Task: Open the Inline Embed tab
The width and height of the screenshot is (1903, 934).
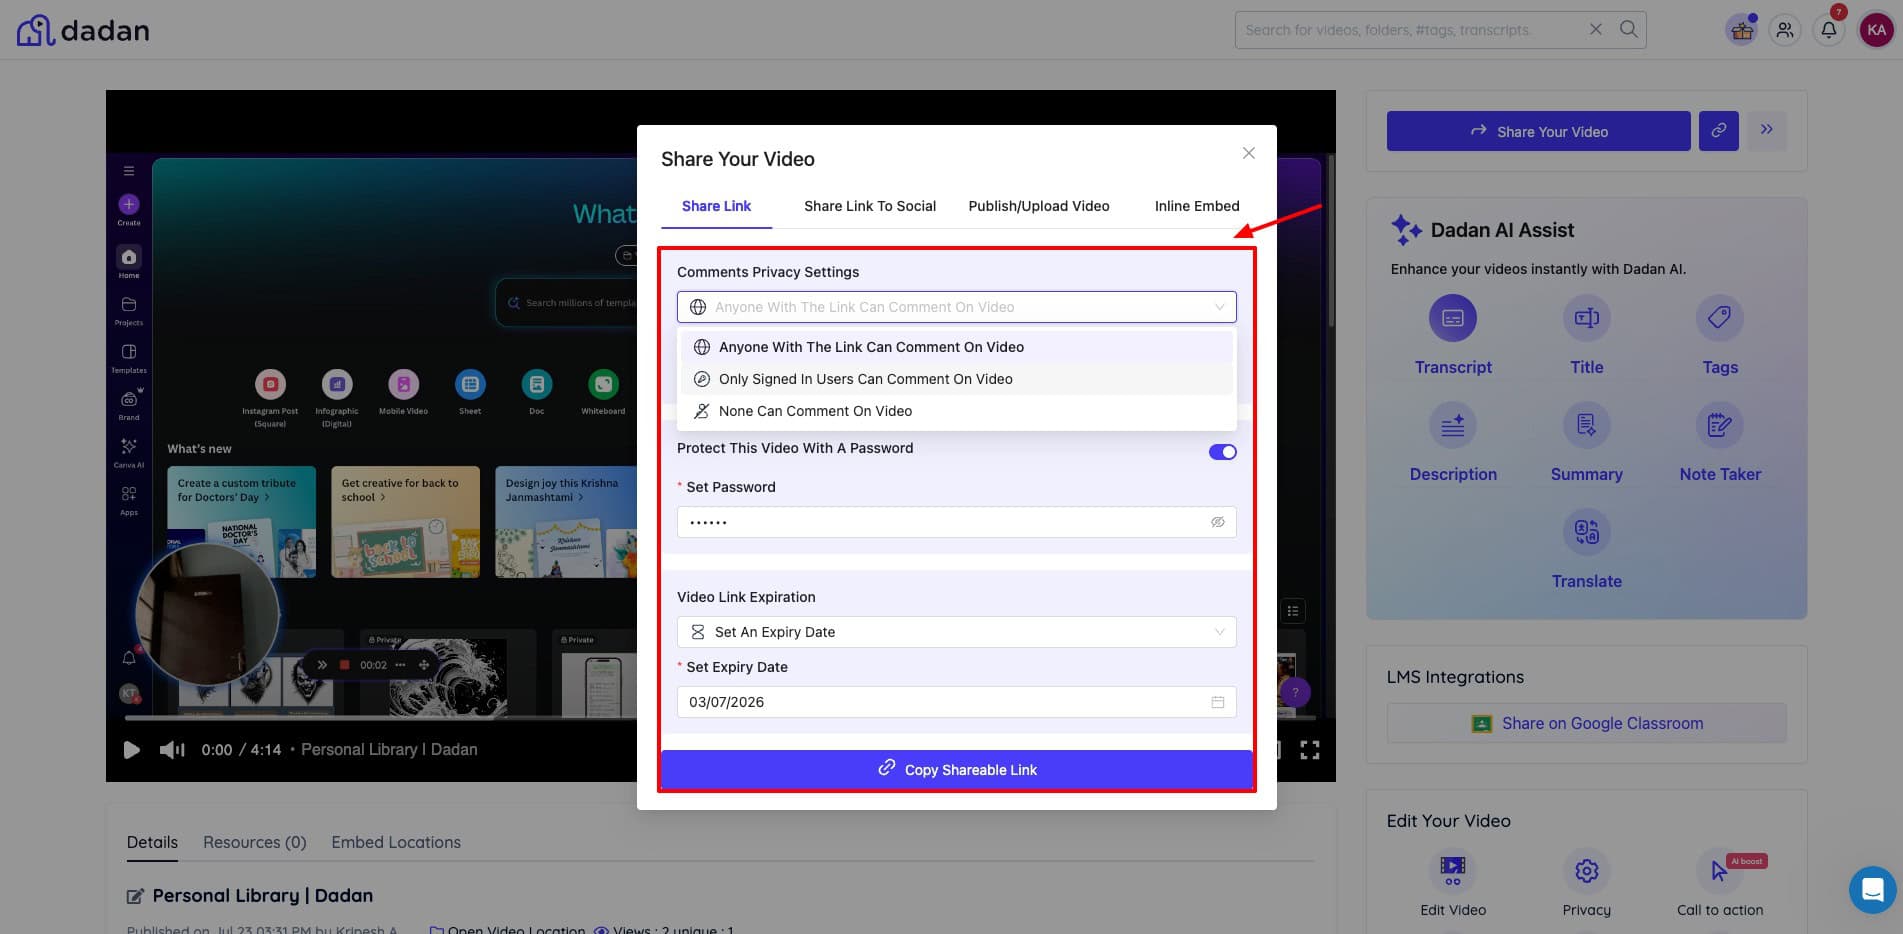Action: click(x=1196, y=206)
